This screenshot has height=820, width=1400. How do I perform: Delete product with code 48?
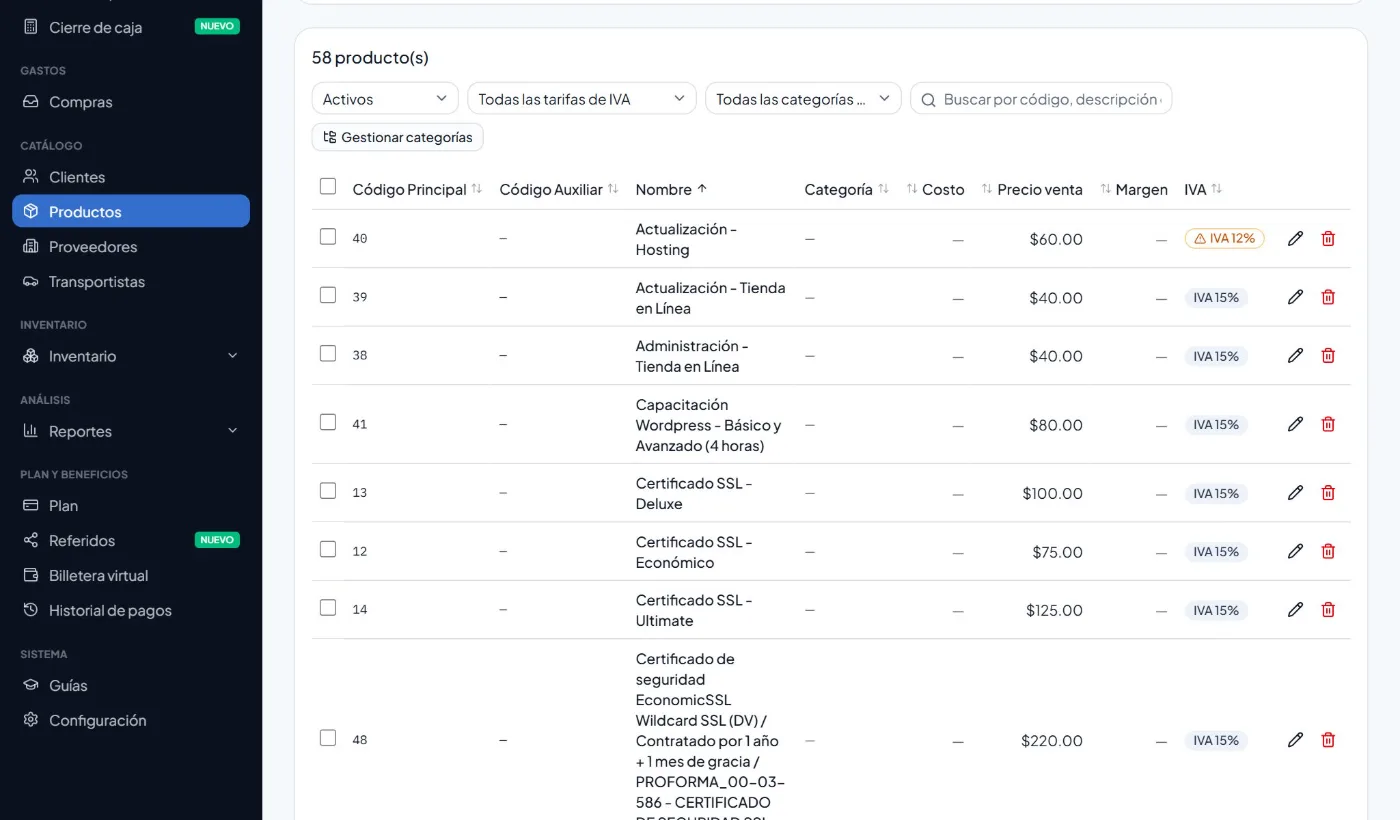pos(1328,740)
